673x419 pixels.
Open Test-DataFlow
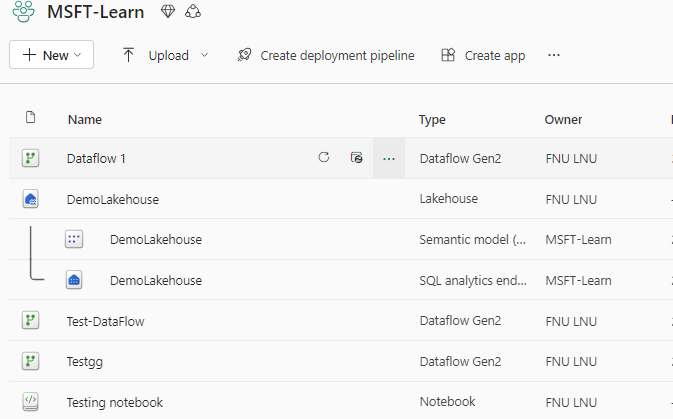(x=106, y=322)
